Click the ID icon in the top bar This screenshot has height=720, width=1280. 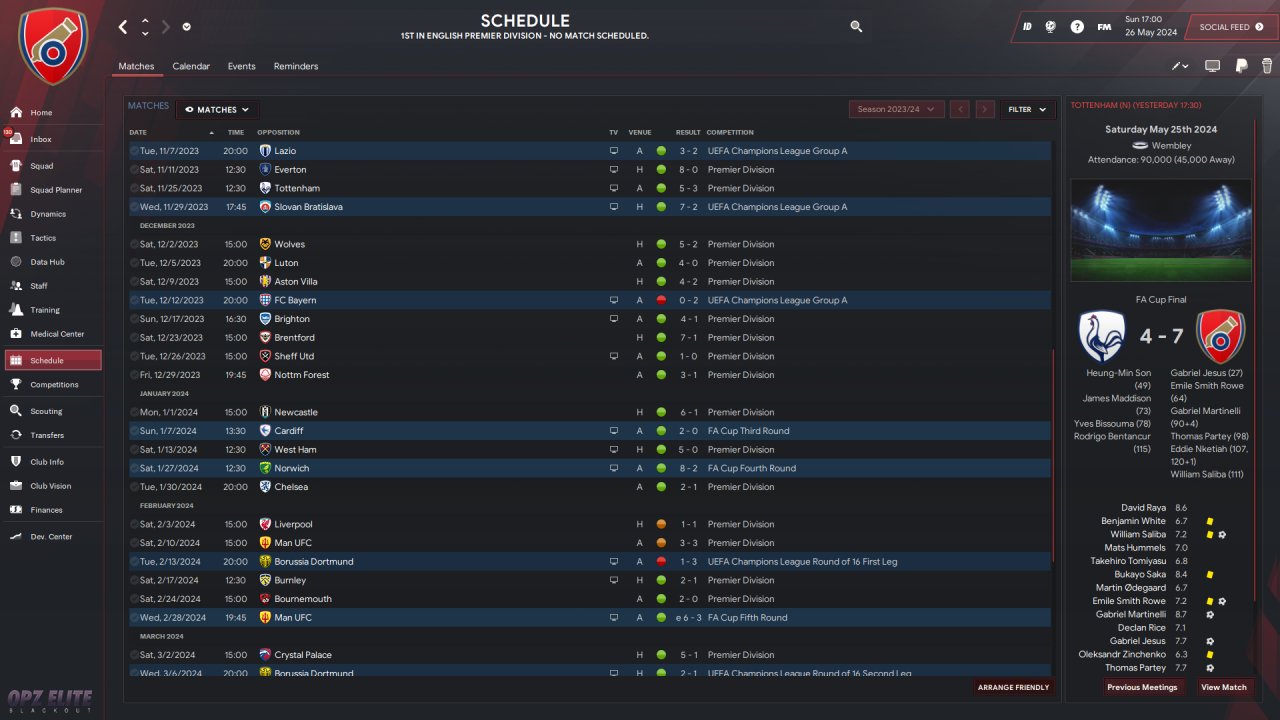[1027, 27]
